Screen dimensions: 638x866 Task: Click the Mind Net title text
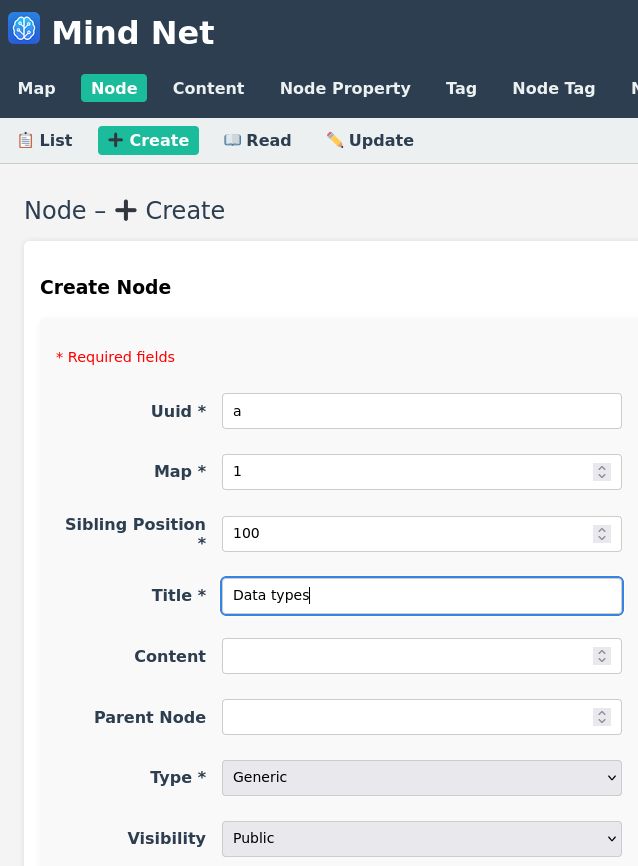click(x=133, y=33)
